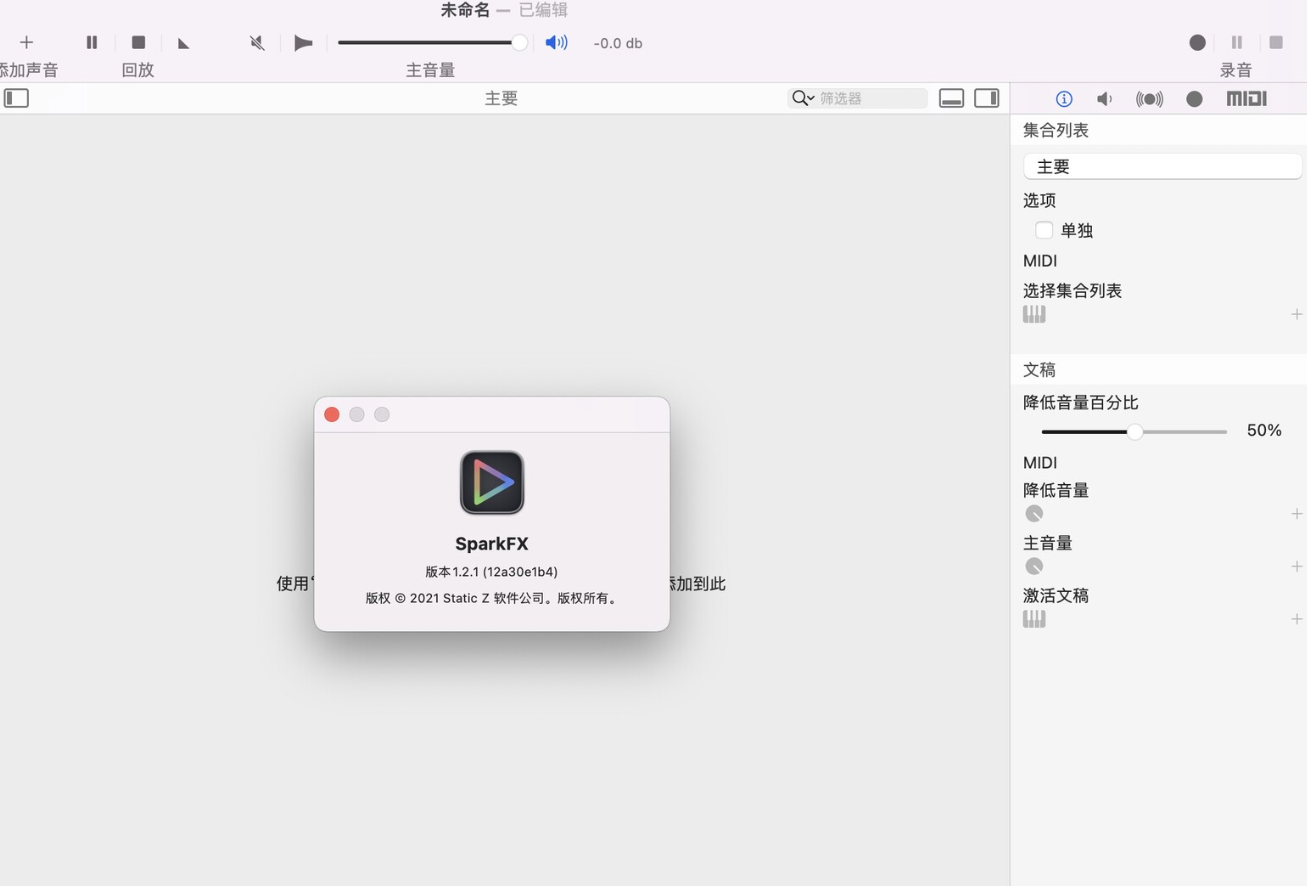The image size is (1307, 886).
Task: Toggle the sidebar with the panel icon
Action: (16, 97)
